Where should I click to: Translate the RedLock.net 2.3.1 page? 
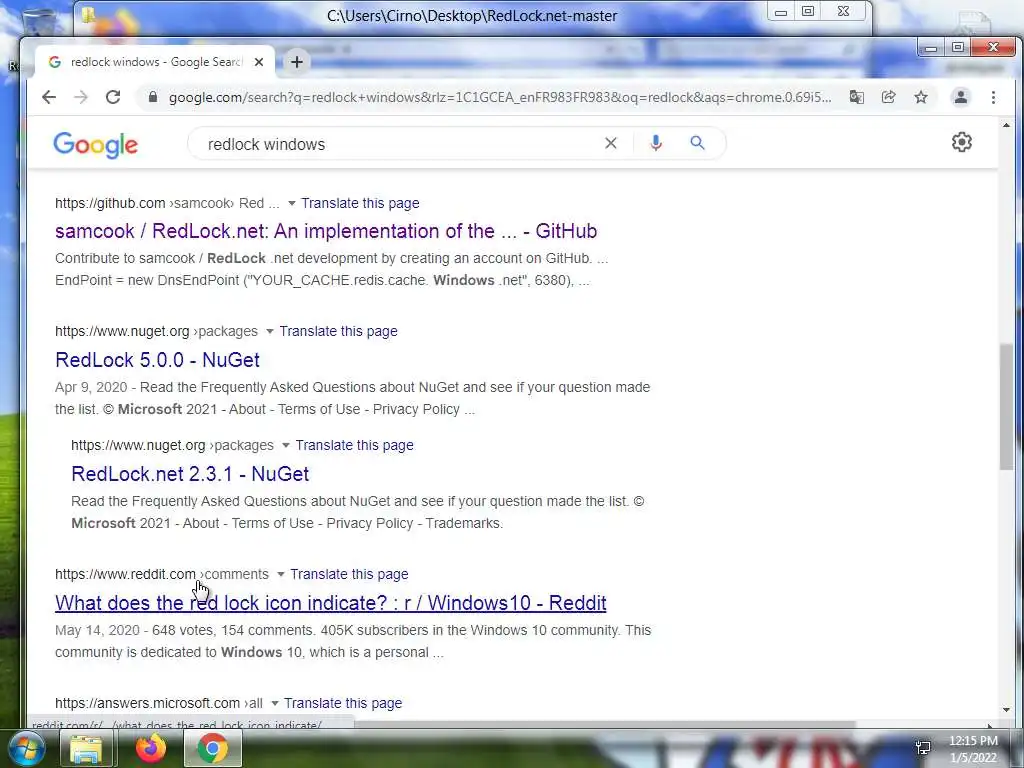354,445
